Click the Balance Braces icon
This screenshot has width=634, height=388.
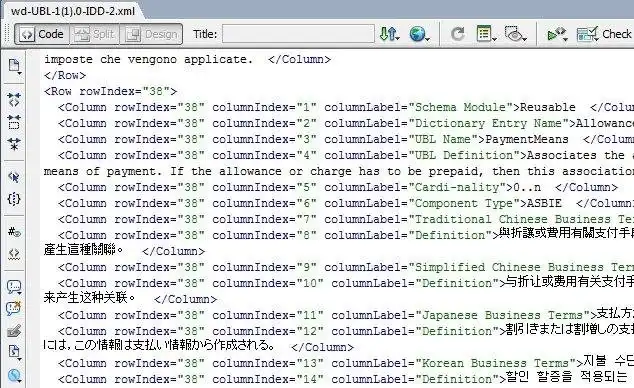pos(14,199)
